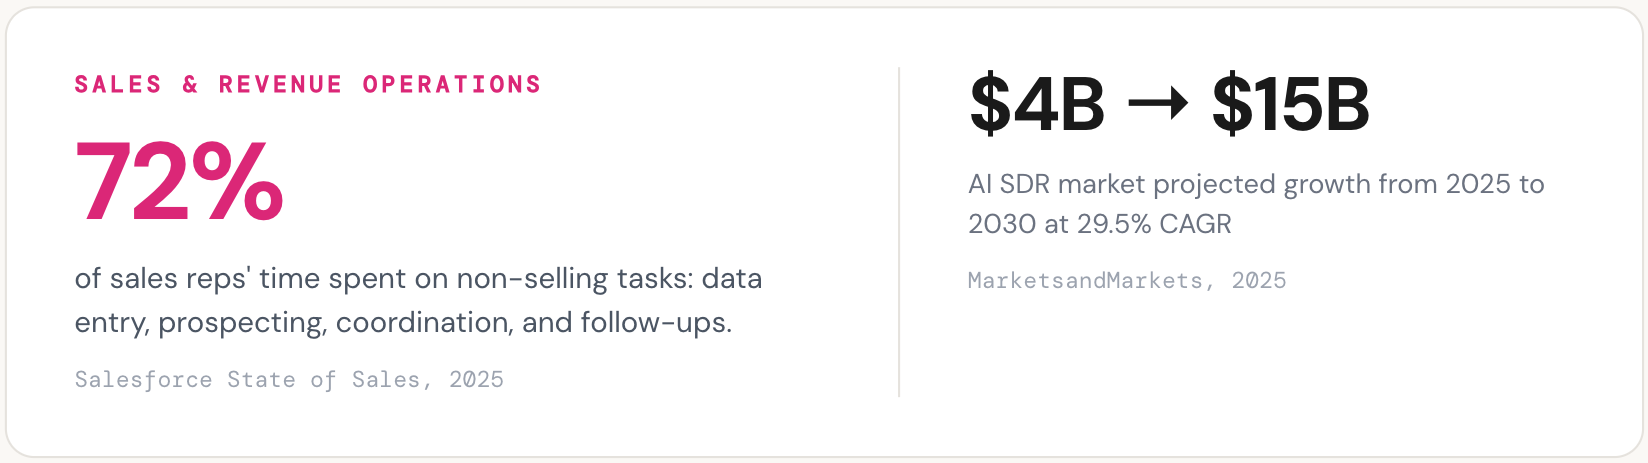This screenshot has height=463, width=1648.
Task: Click the $4B figure
Action: click(x=1037, y=104)
